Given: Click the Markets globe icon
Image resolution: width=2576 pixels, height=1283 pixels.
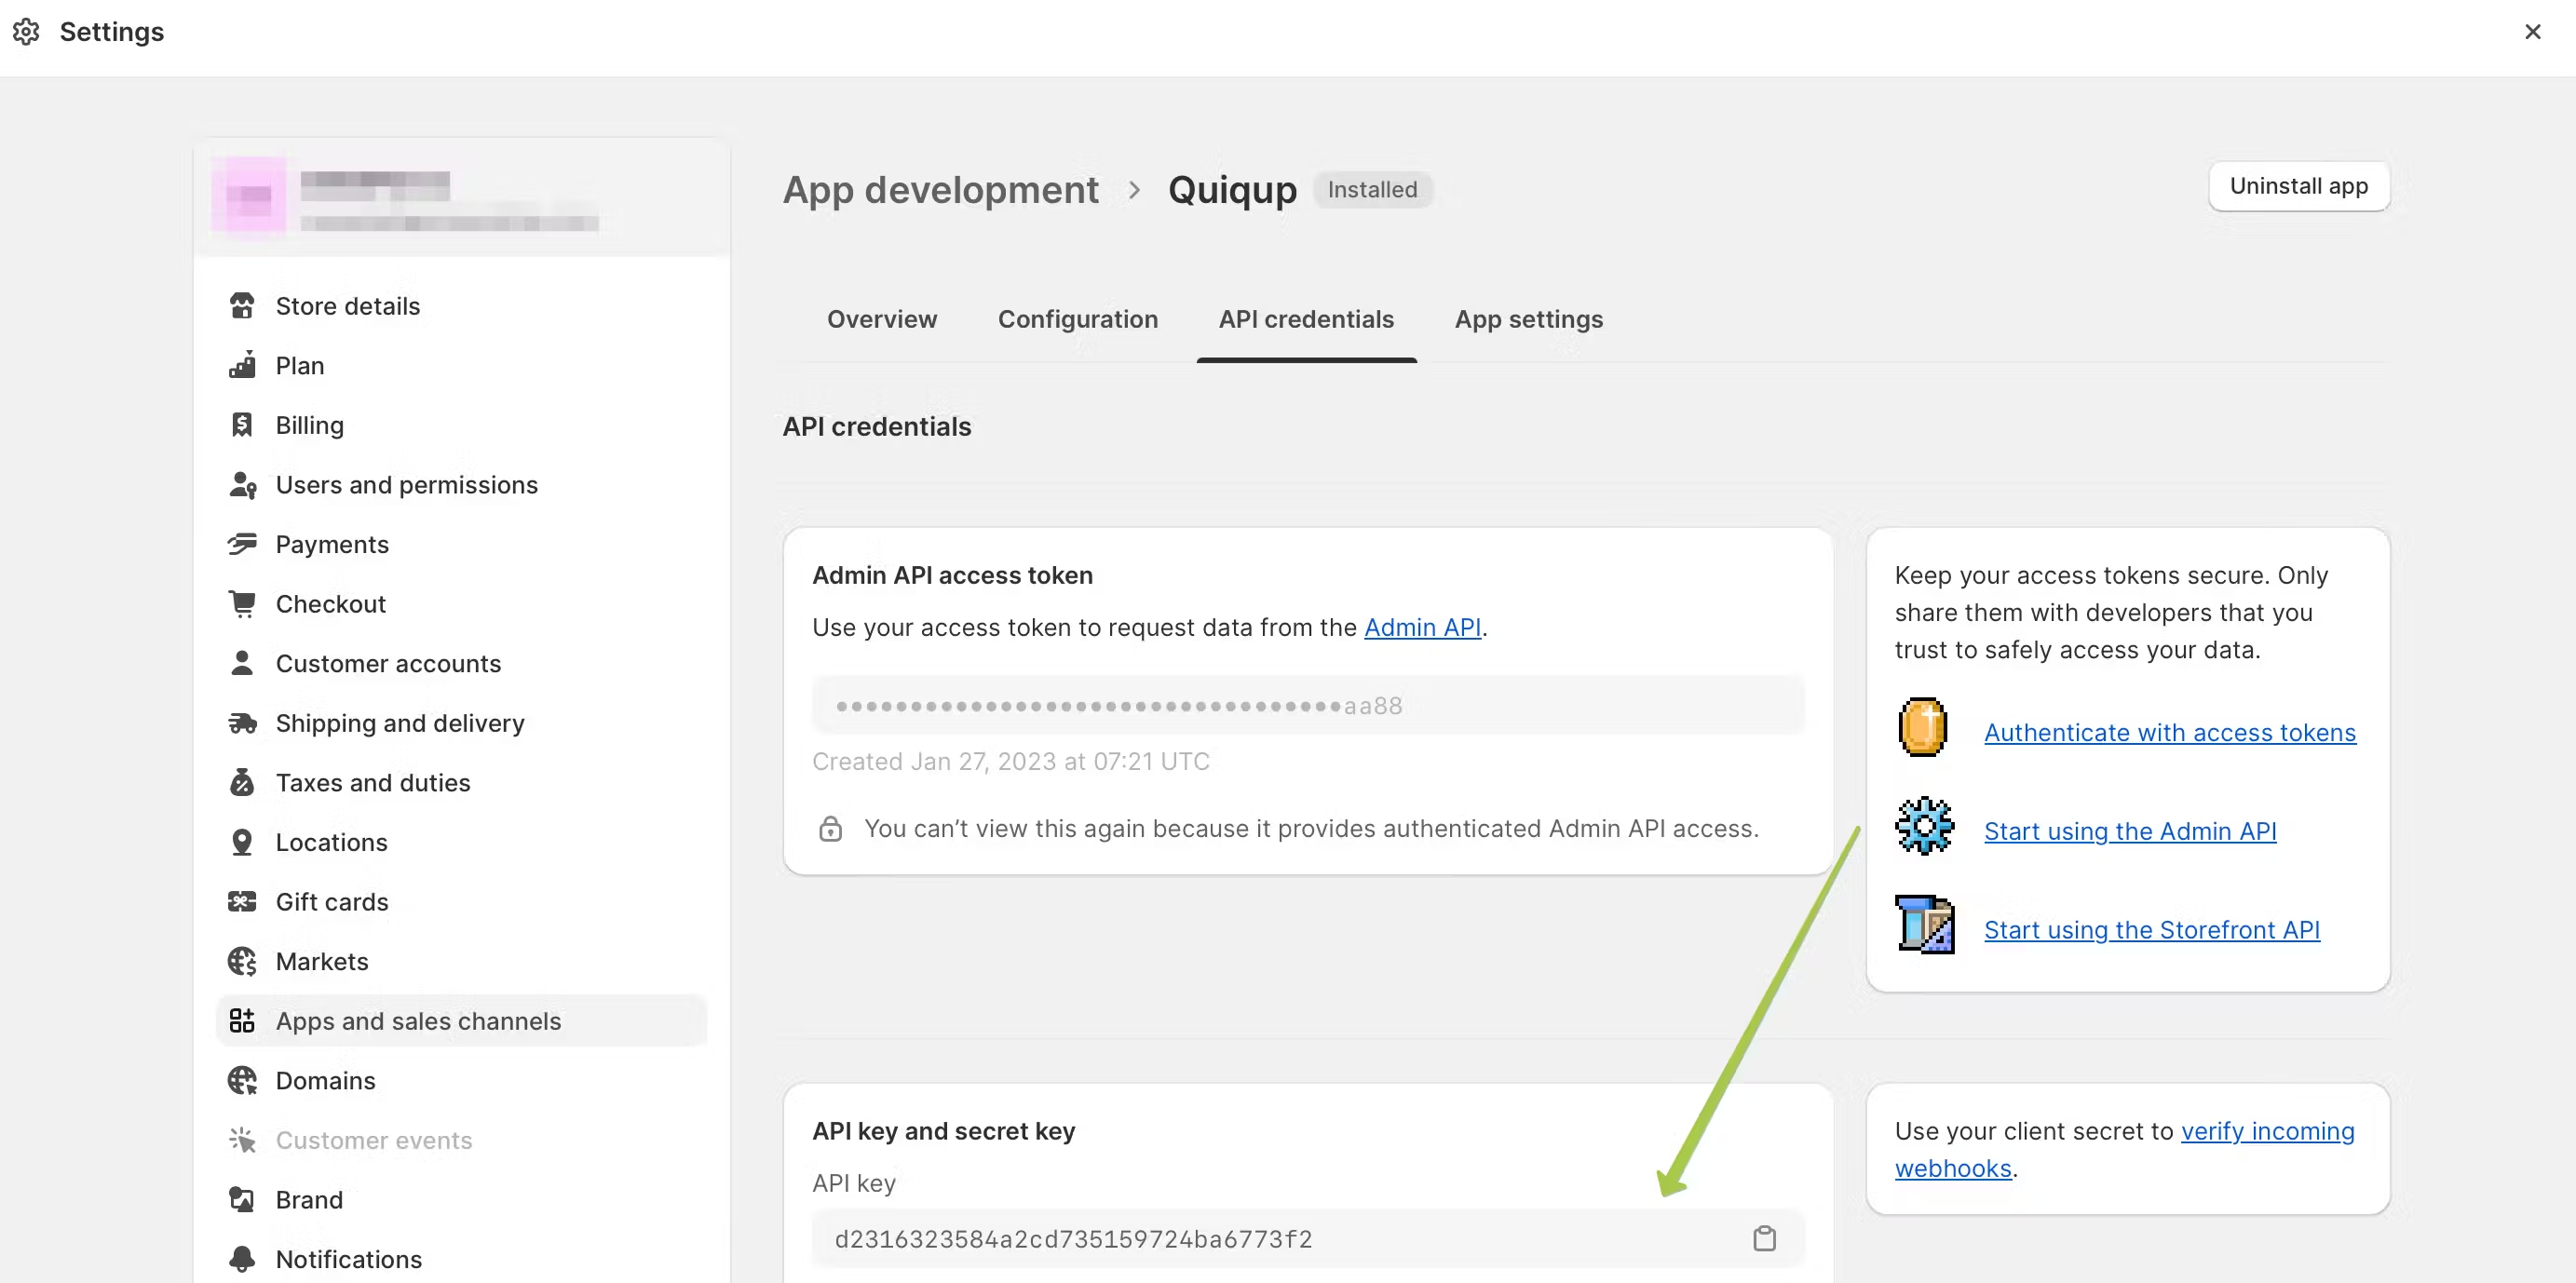Looking at the screenshot, I should click(x=242, y=961).
